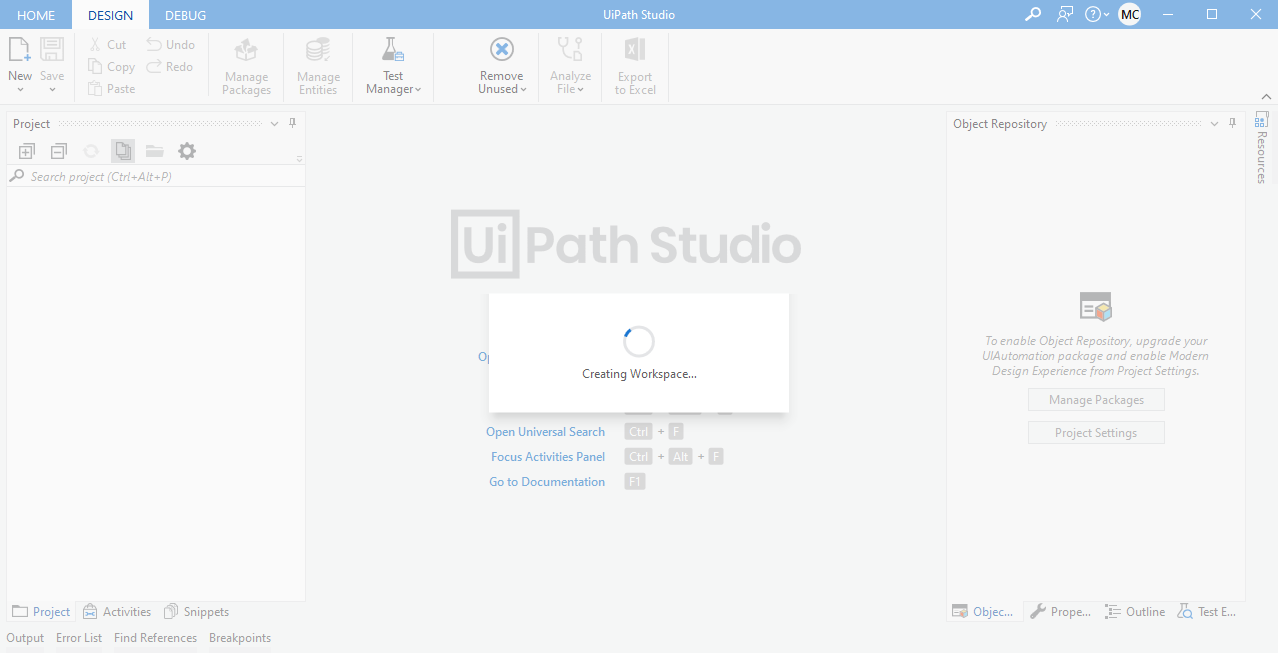Click the Go to Documentation link
The image size is (1278, 653).
pyautogui.click(x=547, y=482)
